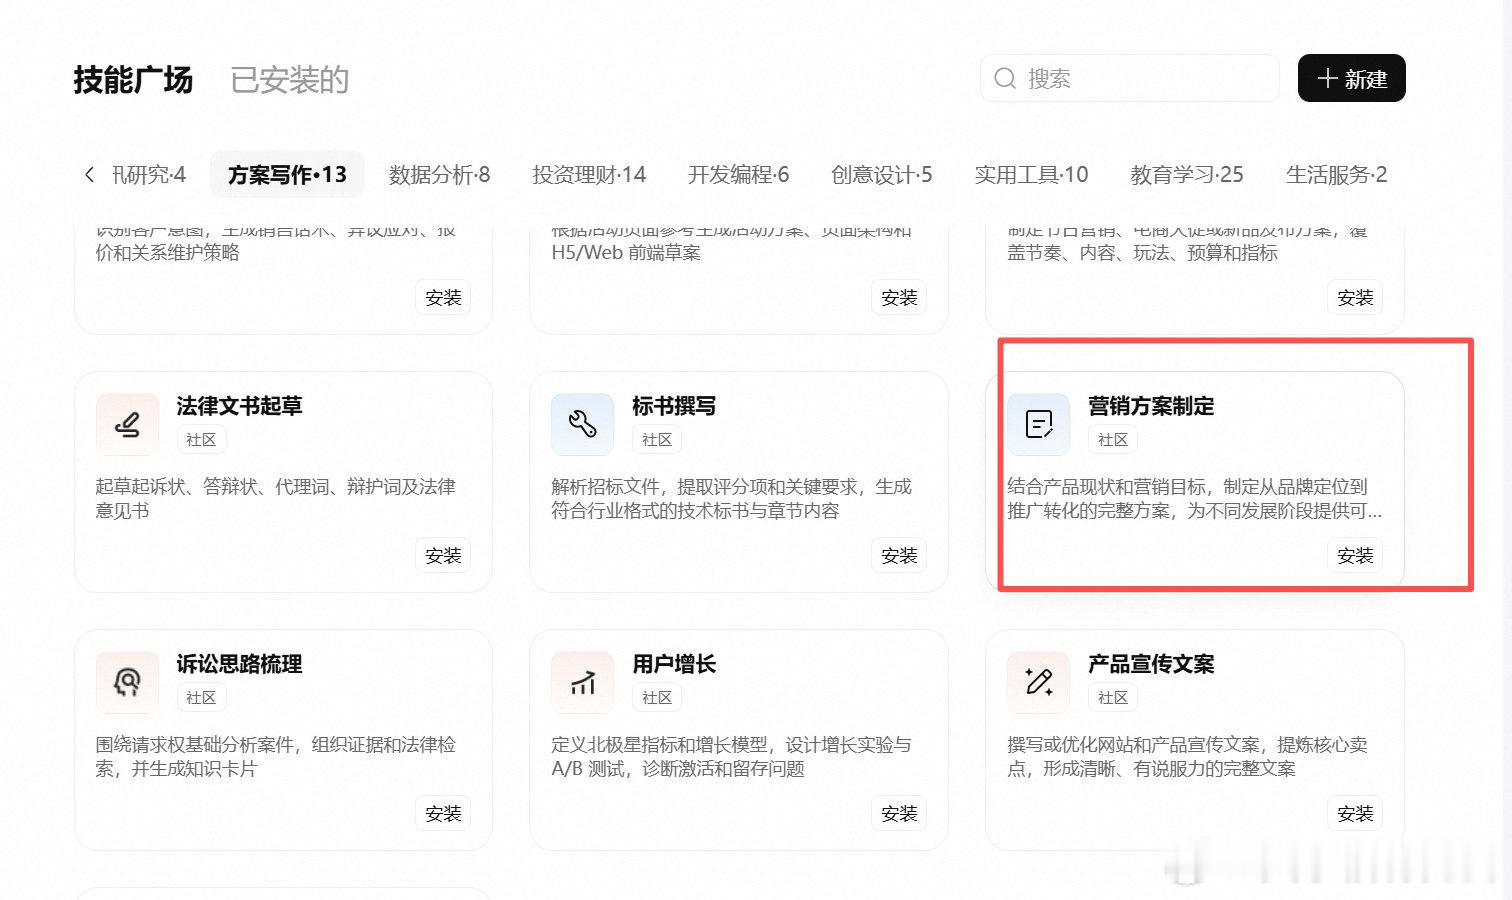
Task: Select the 创意设计·5 category
Action: (x=881, y=175)
